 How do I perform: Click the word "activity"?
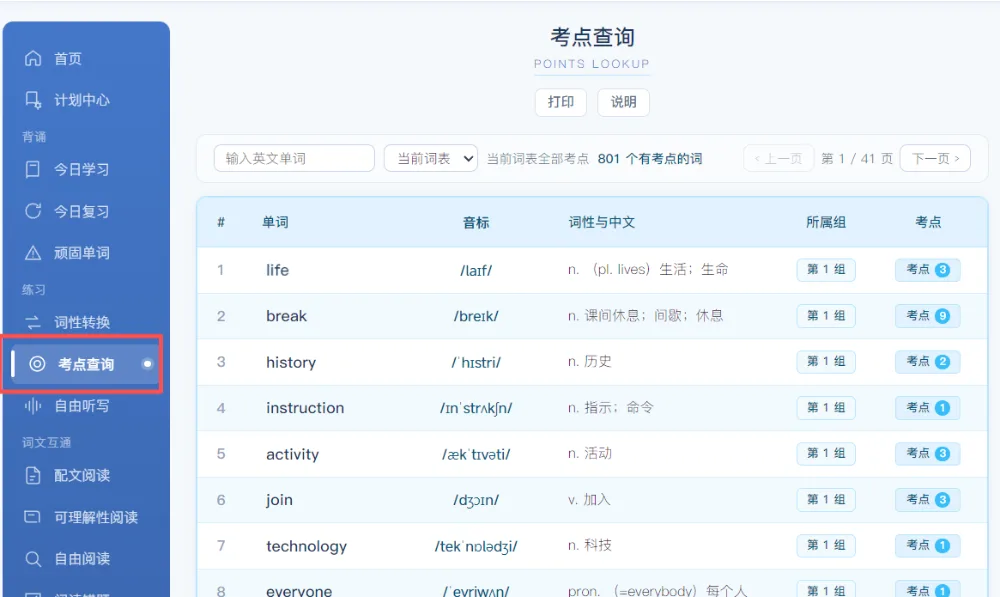292,454
